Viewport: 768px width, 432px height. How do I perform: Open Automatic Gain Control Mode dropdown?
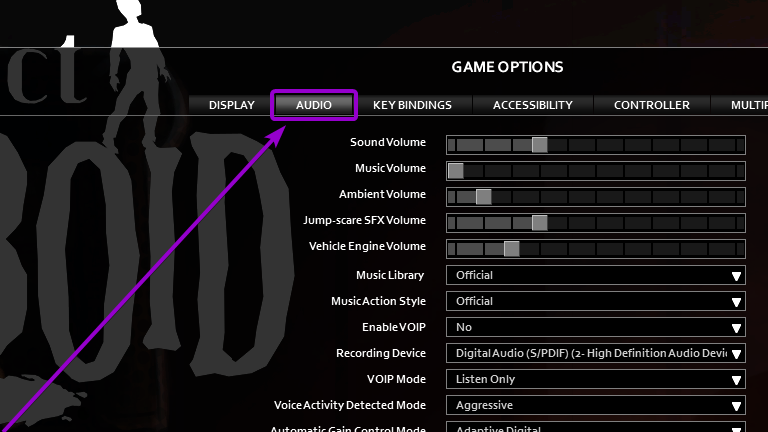click(x=595, y=428)
